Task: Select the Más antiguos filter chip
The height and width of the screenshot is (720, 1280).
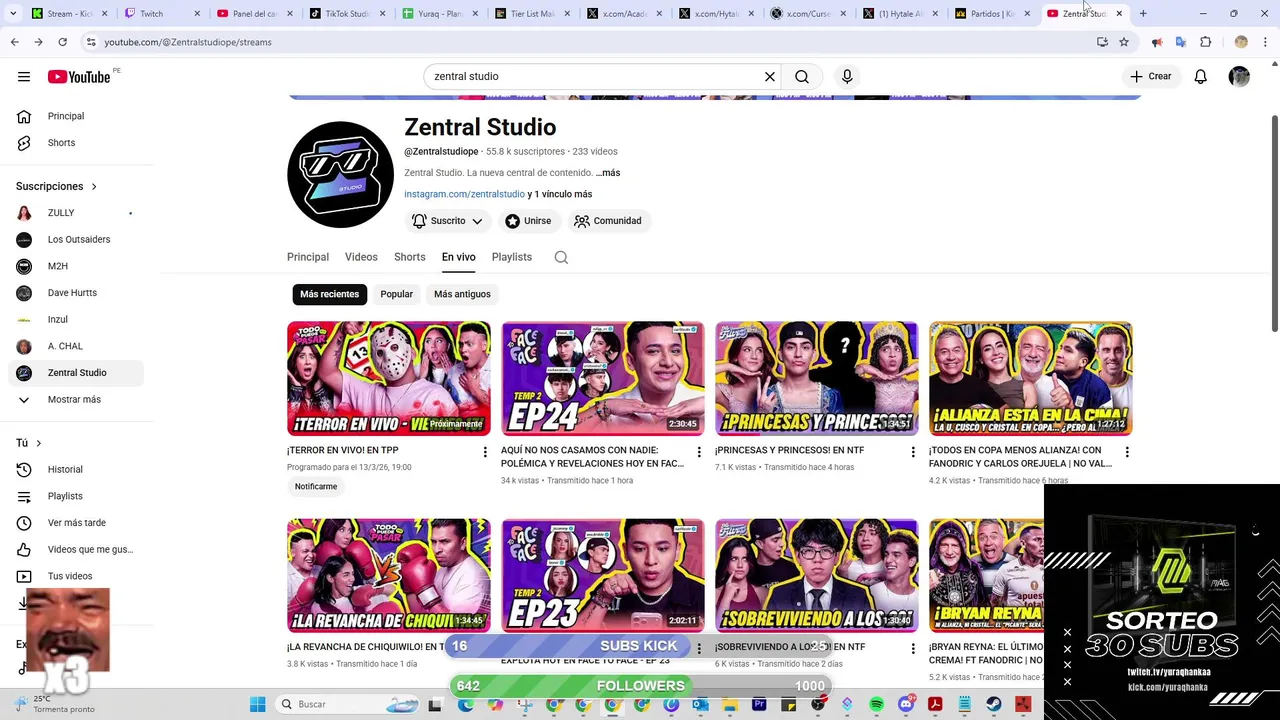Action: pyautogui.click(x=462, y=294)
